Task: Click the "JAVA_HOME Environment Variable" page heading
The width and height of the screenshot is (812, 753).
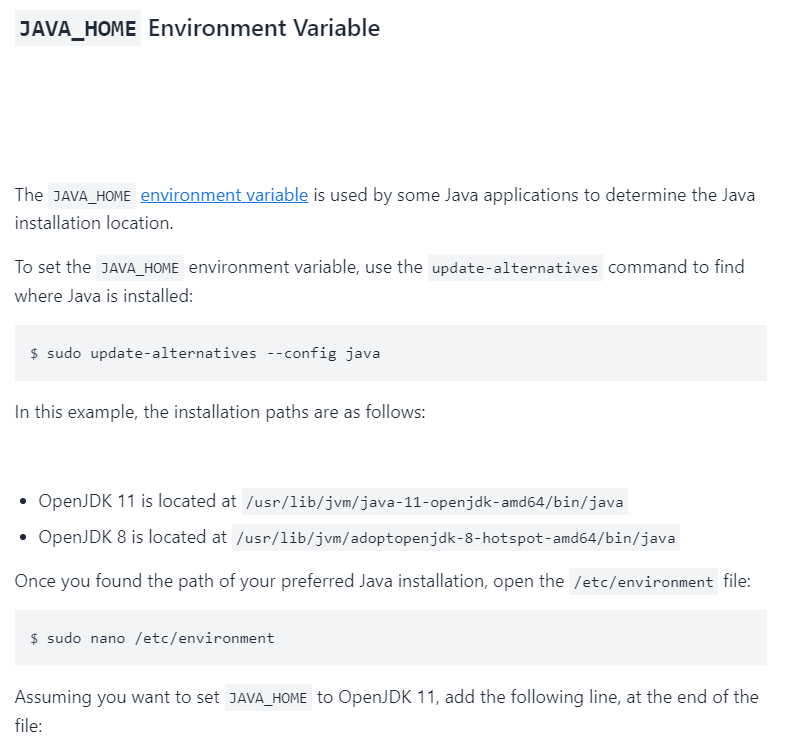Action: (x=263, y=28)
